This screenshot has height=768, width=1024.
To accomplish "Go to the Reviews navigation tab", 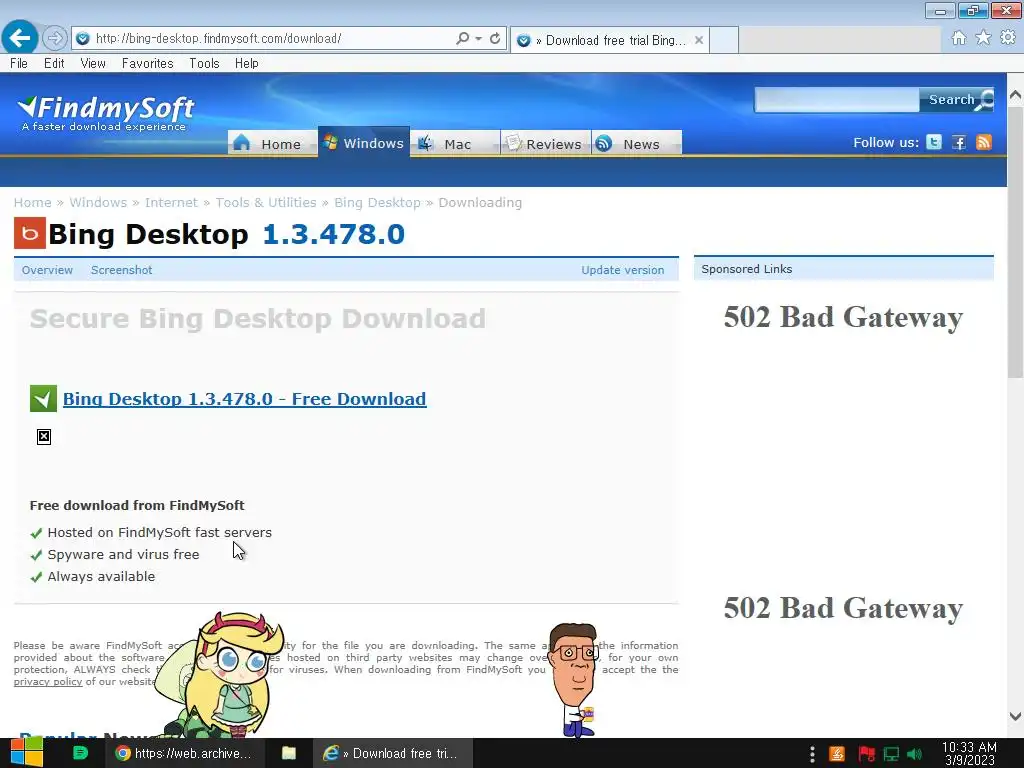I will tap(545, 143).
